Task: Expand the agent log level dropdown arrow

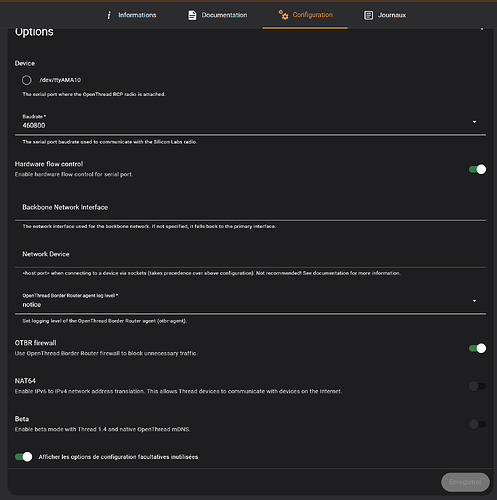Action: pyautogui.click(x=474, y=301)
